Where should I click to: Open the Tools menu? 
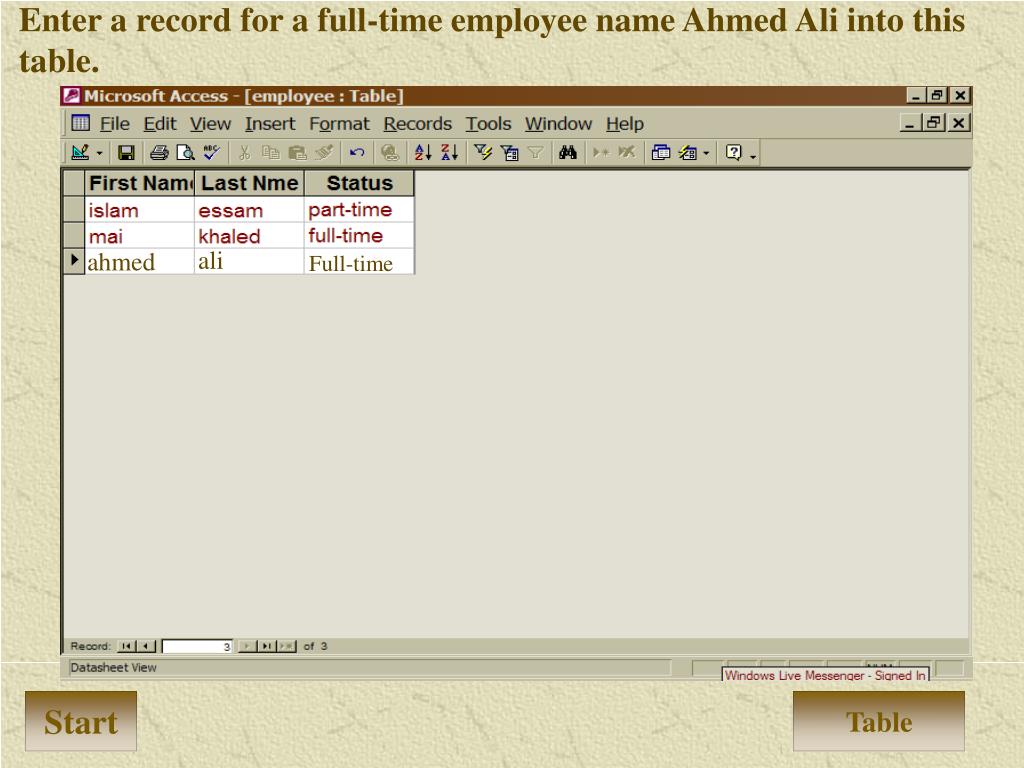[x=488, y=123]
